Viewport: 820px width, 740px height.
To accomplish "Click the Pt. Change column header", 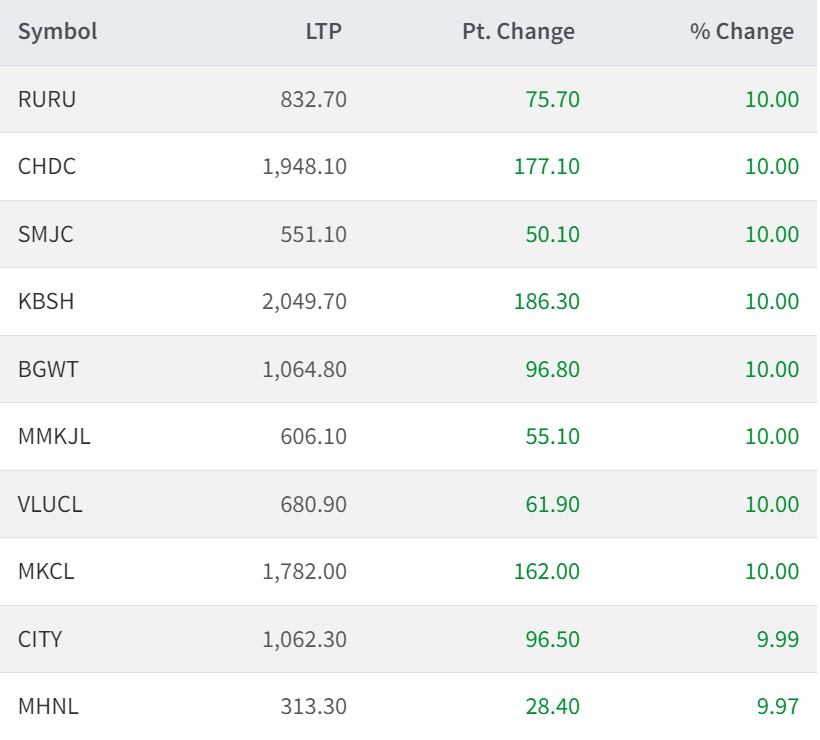I will coord(518,31).
